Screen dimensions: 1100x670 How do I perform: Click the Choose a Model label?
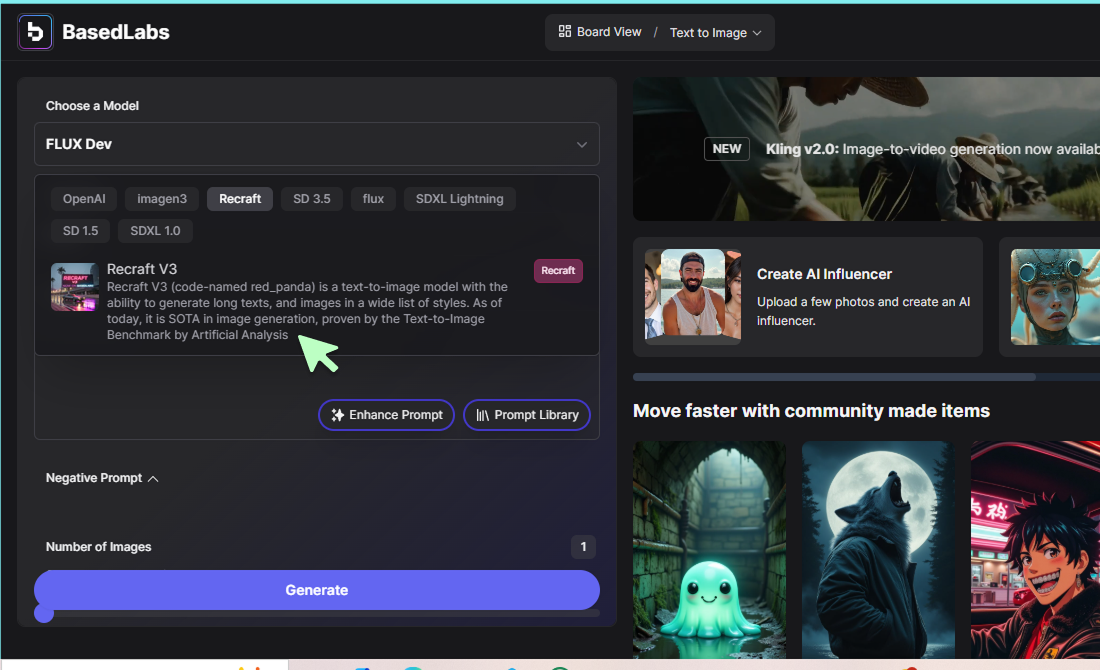click(x=92, y=106)
